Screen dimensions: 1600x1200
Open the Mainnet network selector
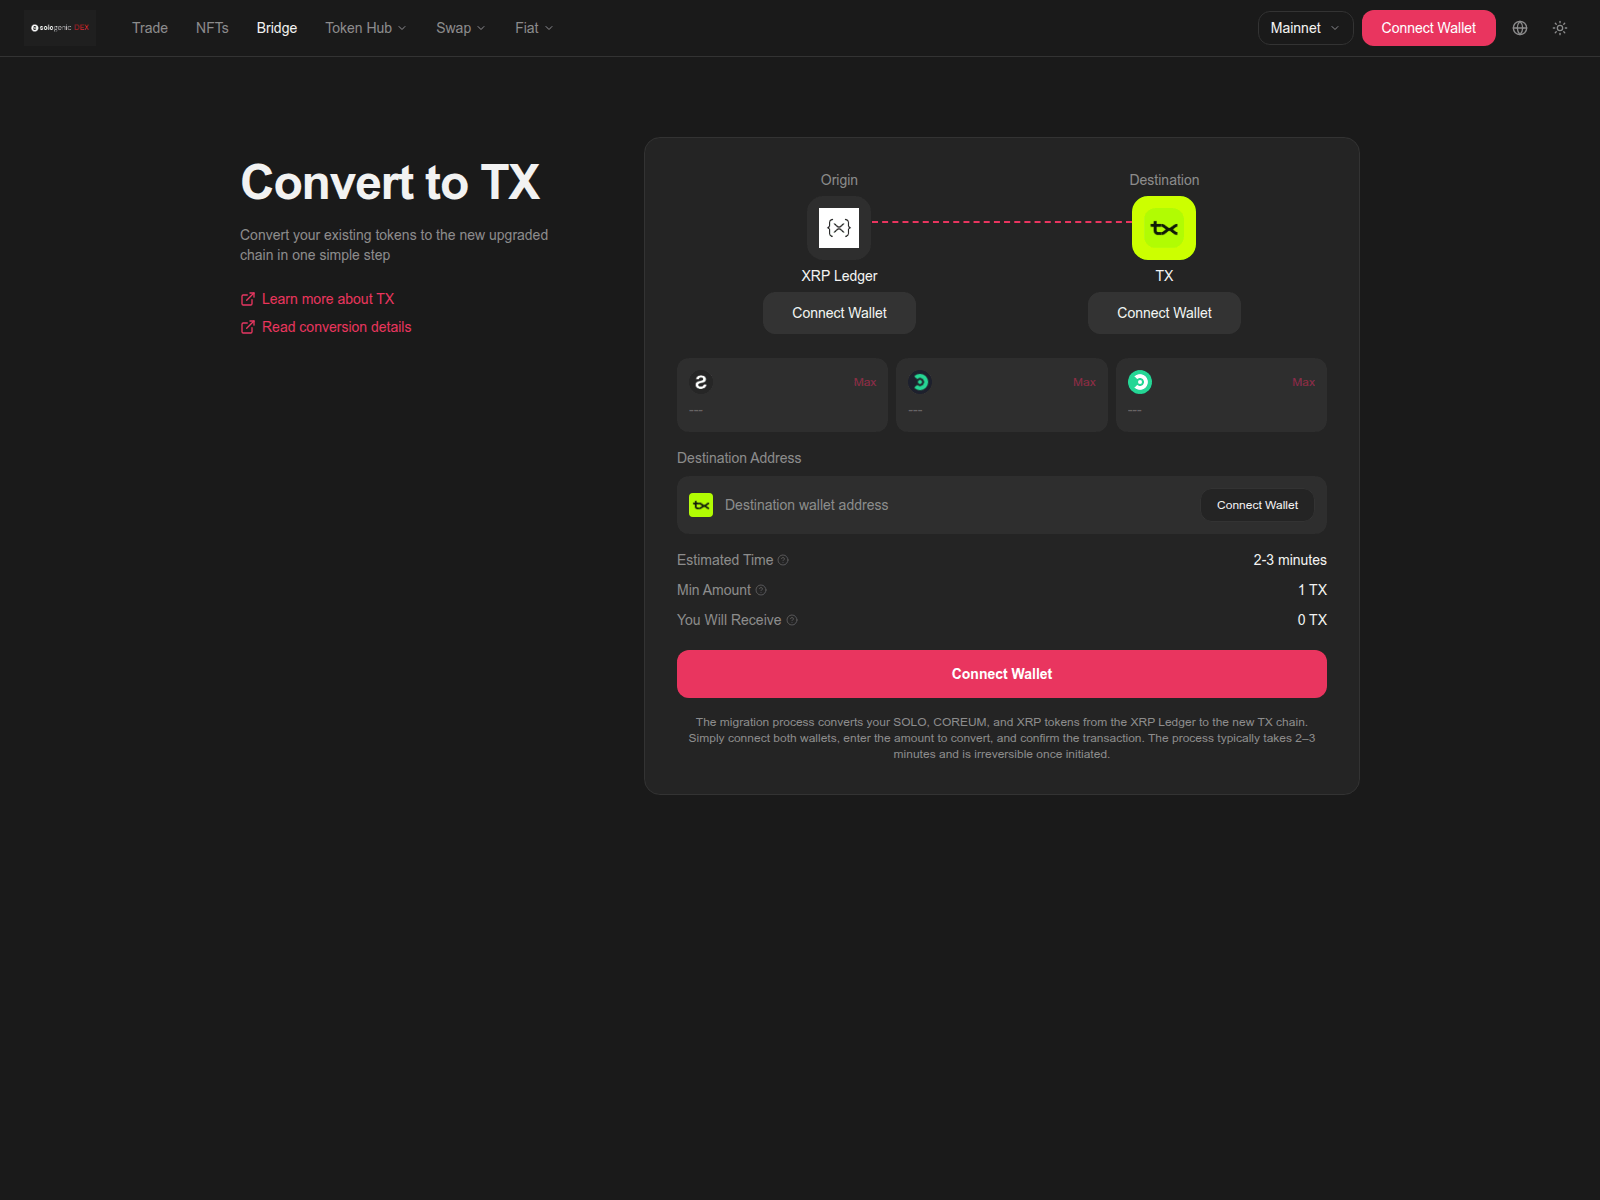[x=1304, y=28]
